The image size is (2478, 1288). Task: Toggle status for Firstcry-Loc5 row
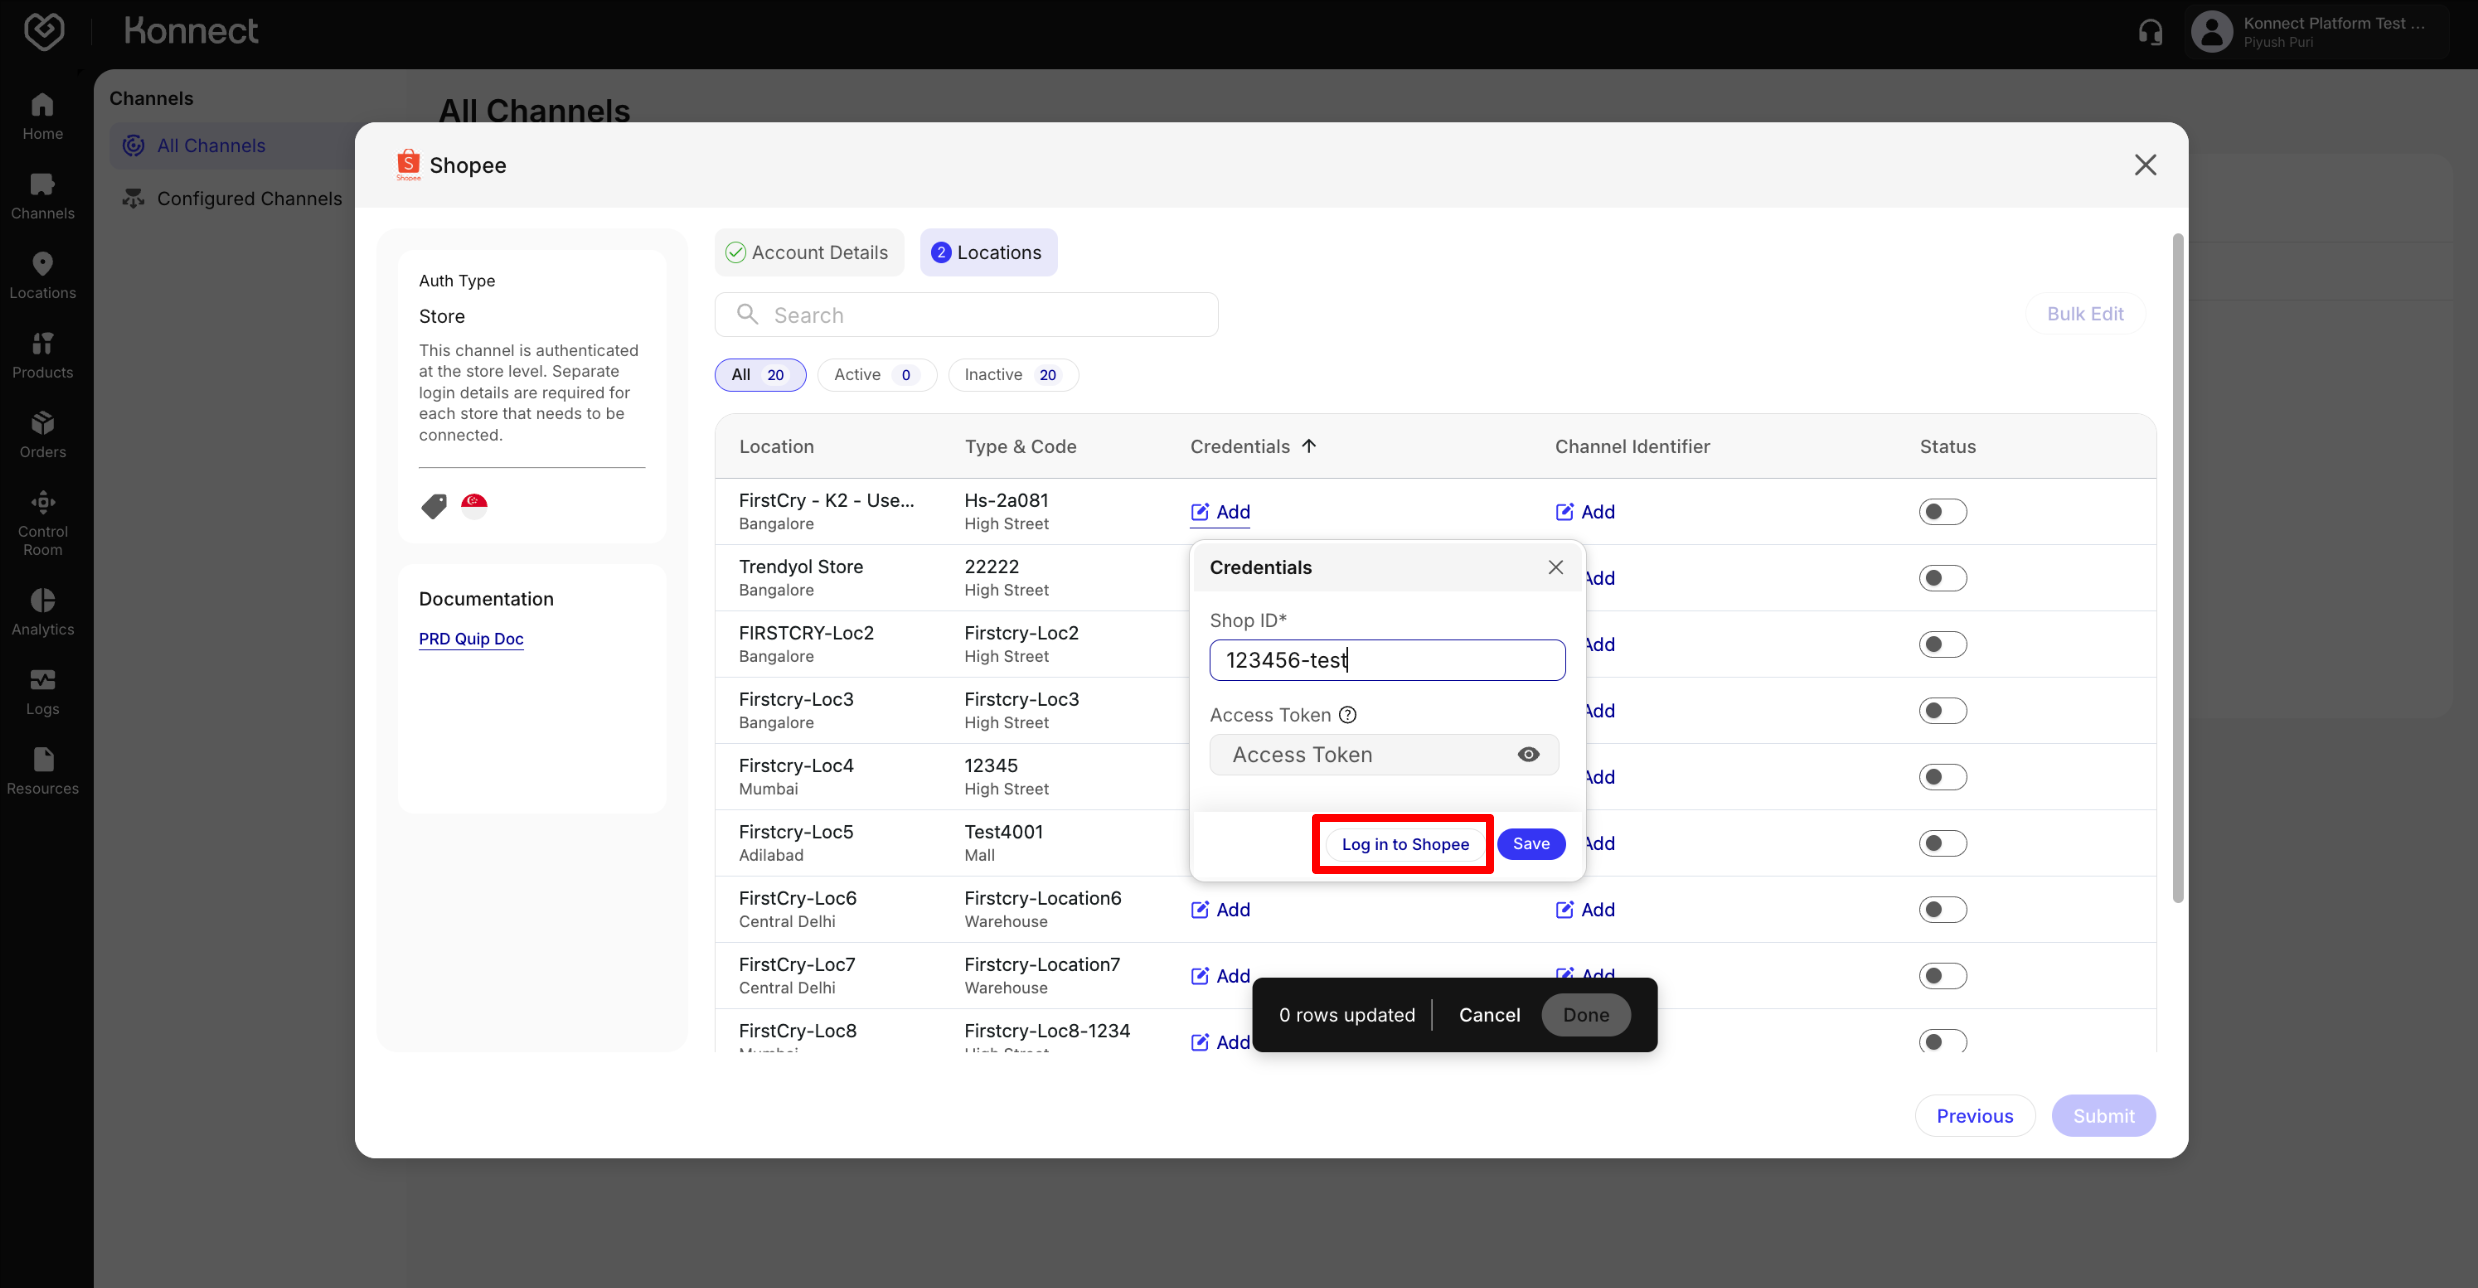pyautogui.click(x=1942, y=843)
